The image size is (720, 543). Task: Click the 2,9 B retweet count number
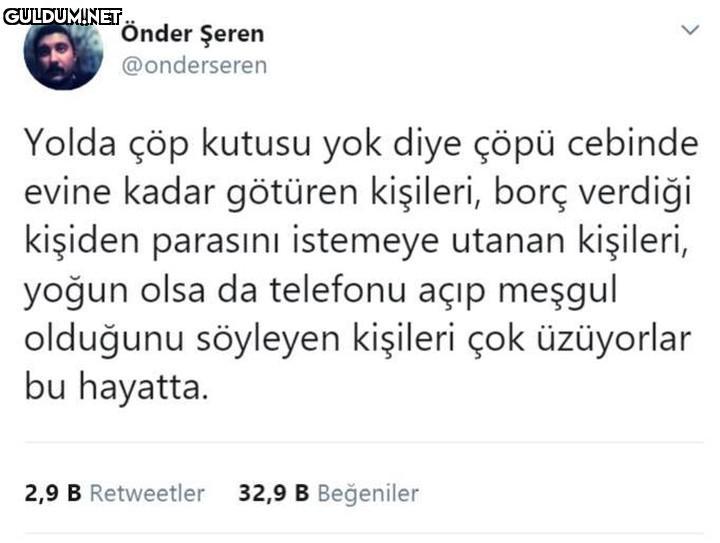point(53,493)
